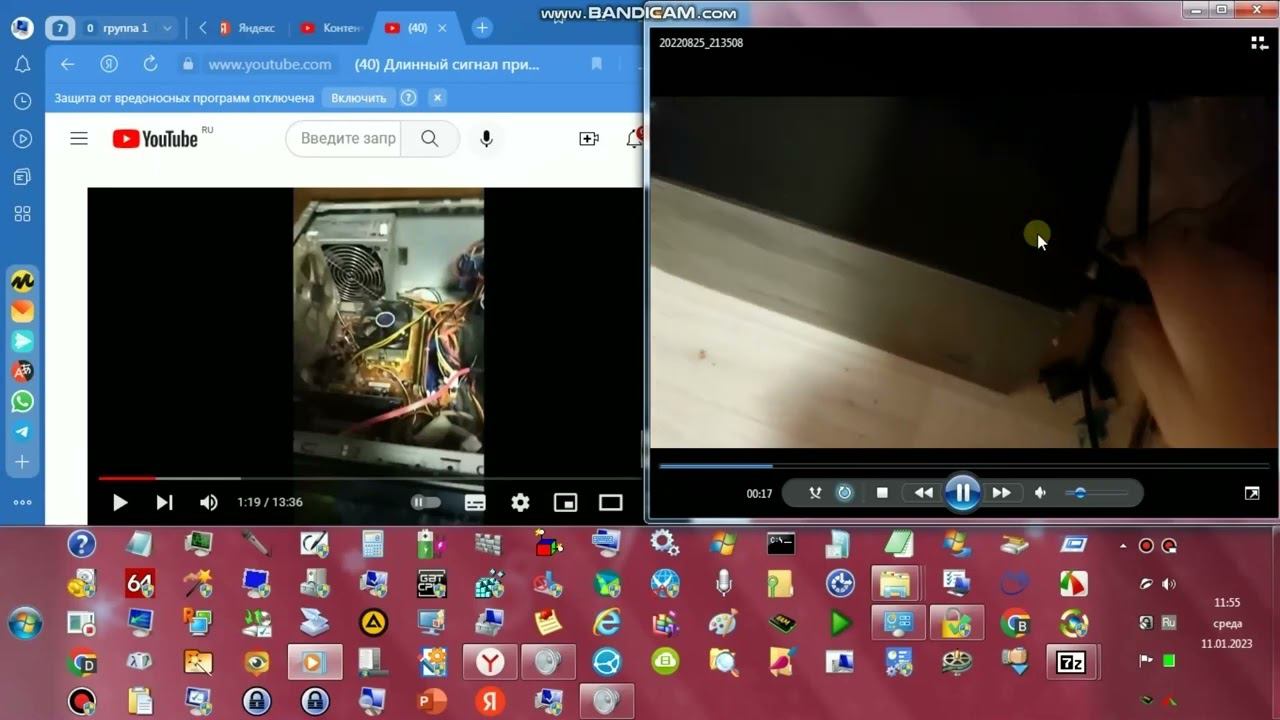Expand the группа 1 tab group dropdown
Screen dimensions: 1280x720
pos(167,28)
